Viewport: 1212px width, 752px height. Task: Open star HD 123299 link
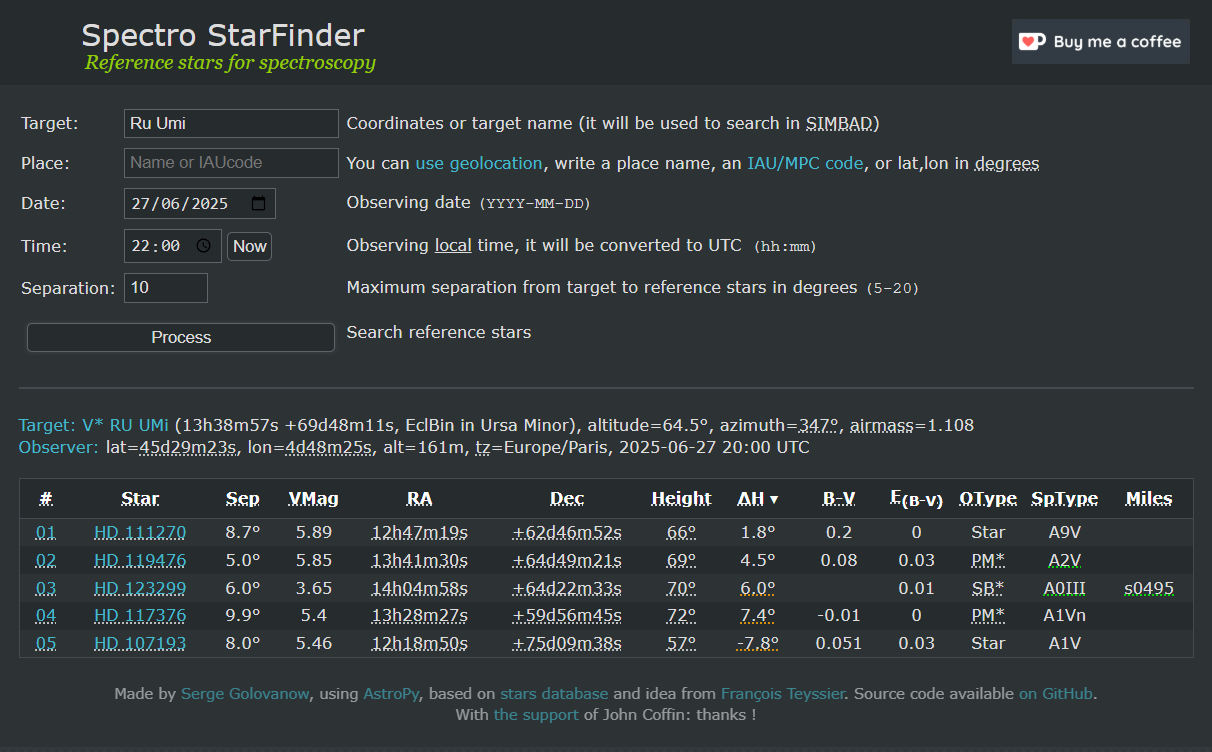(140, 588)
